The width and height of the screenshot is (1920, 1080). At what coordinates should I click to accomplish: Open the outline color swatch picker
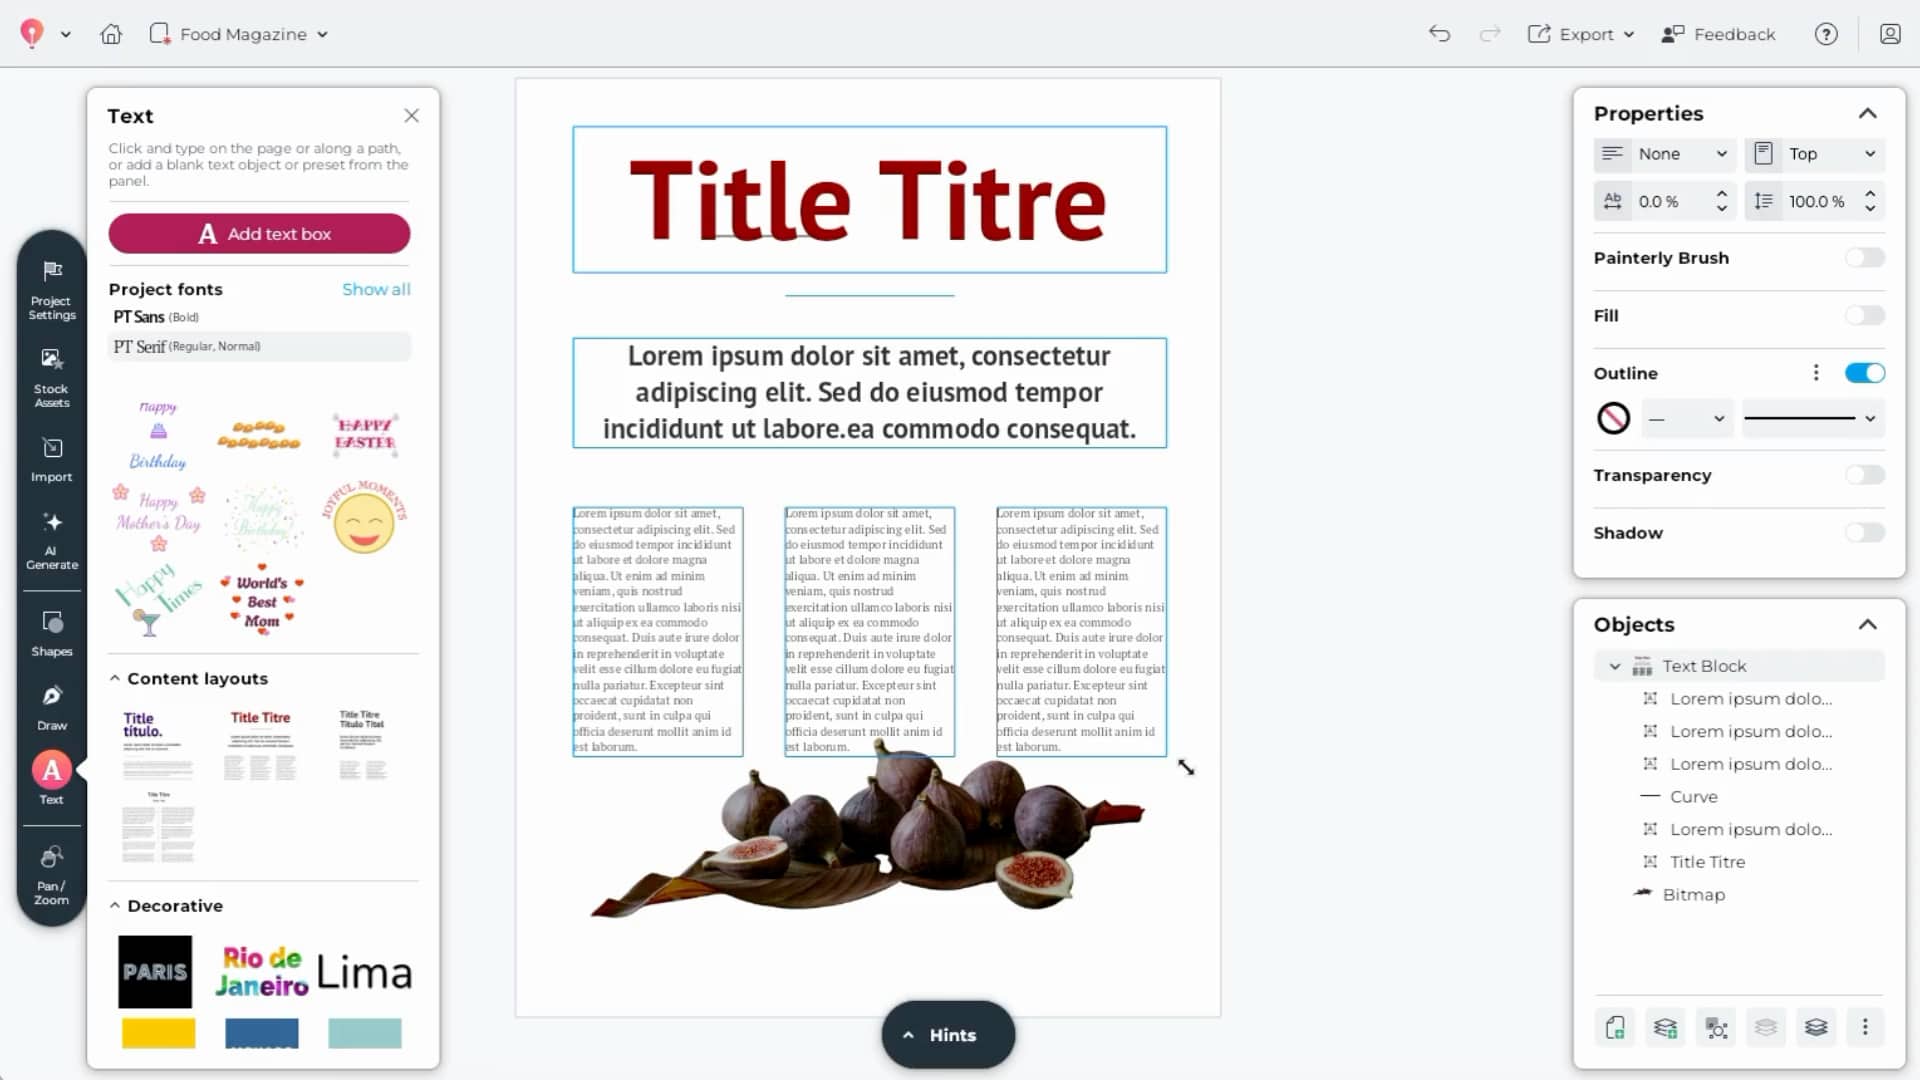click(x=1614, y=418)
